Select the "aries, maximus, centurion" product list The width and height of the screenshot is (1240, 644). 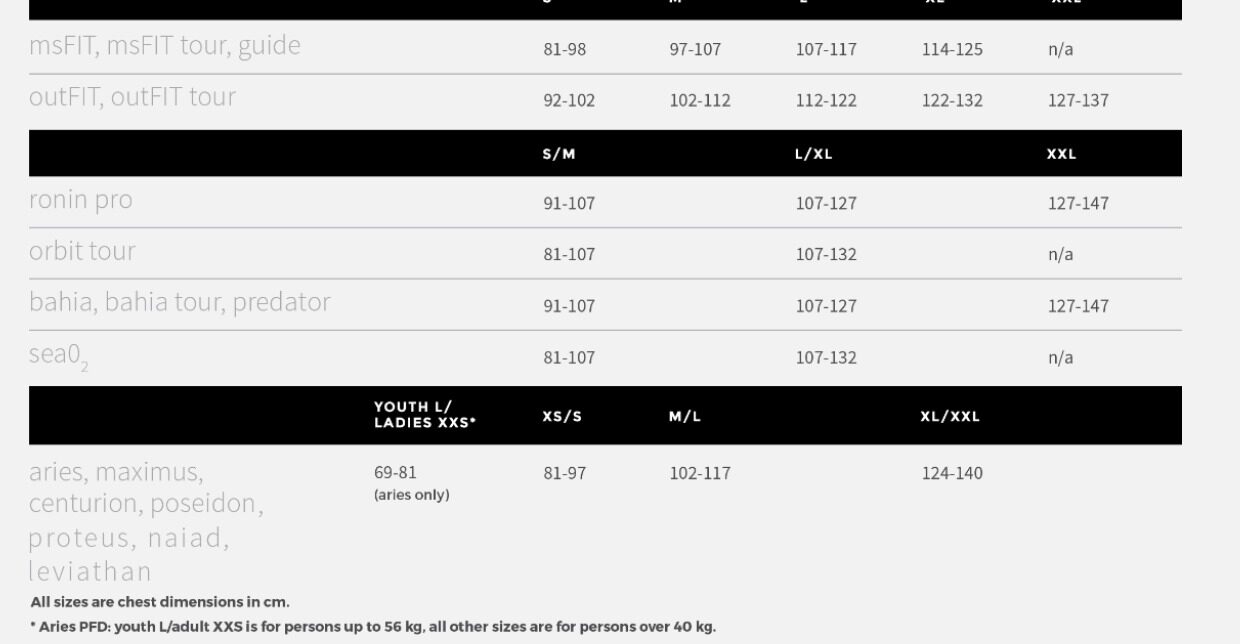(146, 520)
